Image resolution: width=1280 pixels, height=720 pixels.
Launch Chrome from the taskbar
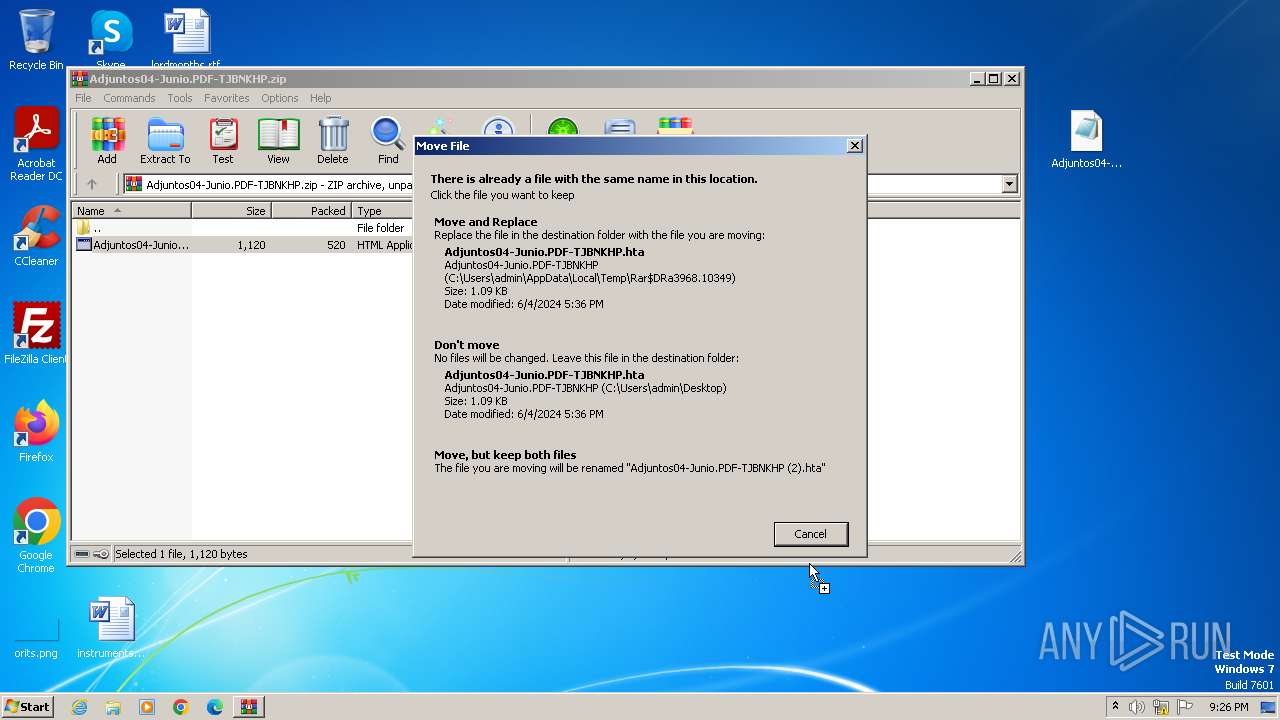[x=181, y=707]
